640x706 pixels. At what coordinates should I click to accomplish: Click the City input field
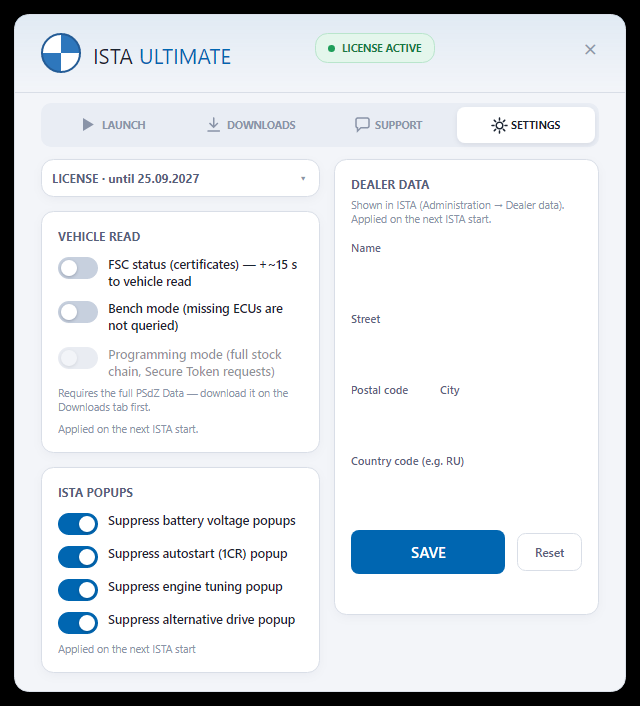coord(511,420)
